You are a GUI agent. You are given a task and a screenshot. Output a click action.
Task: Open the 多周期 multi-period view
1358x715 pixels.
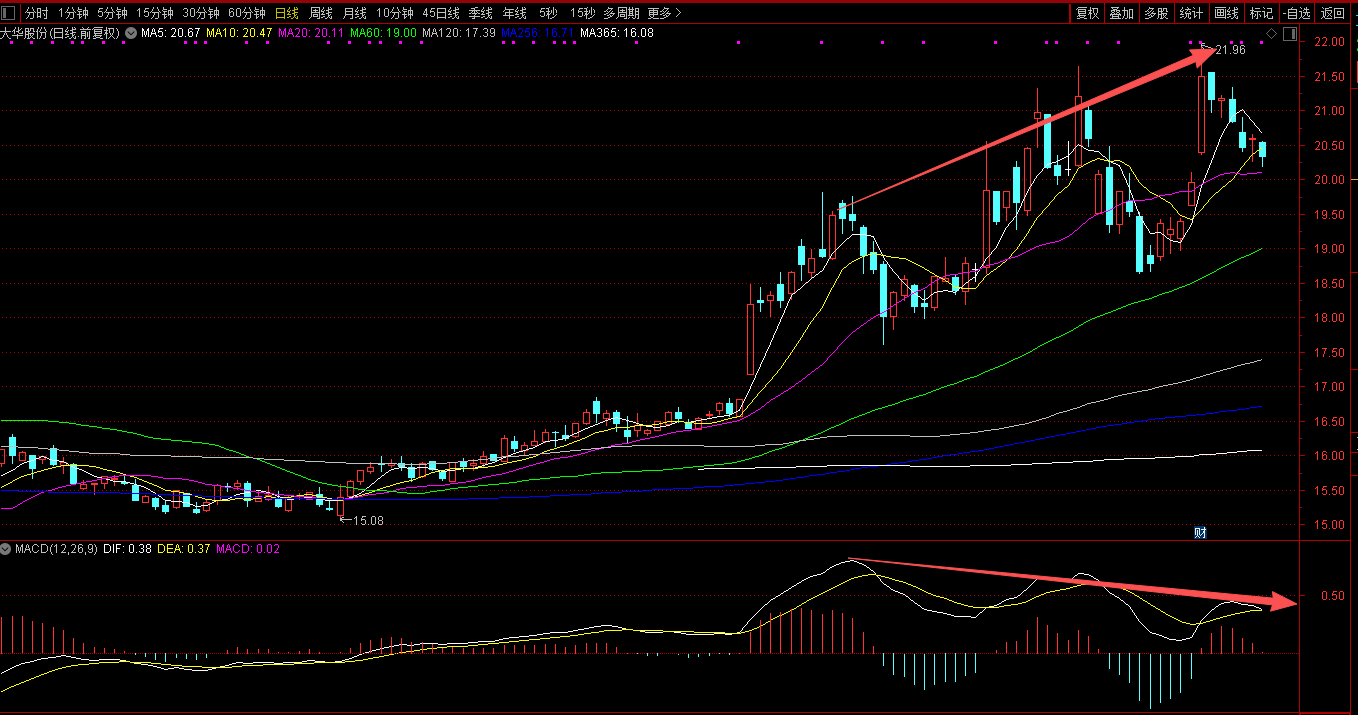(x=621, y=13)
